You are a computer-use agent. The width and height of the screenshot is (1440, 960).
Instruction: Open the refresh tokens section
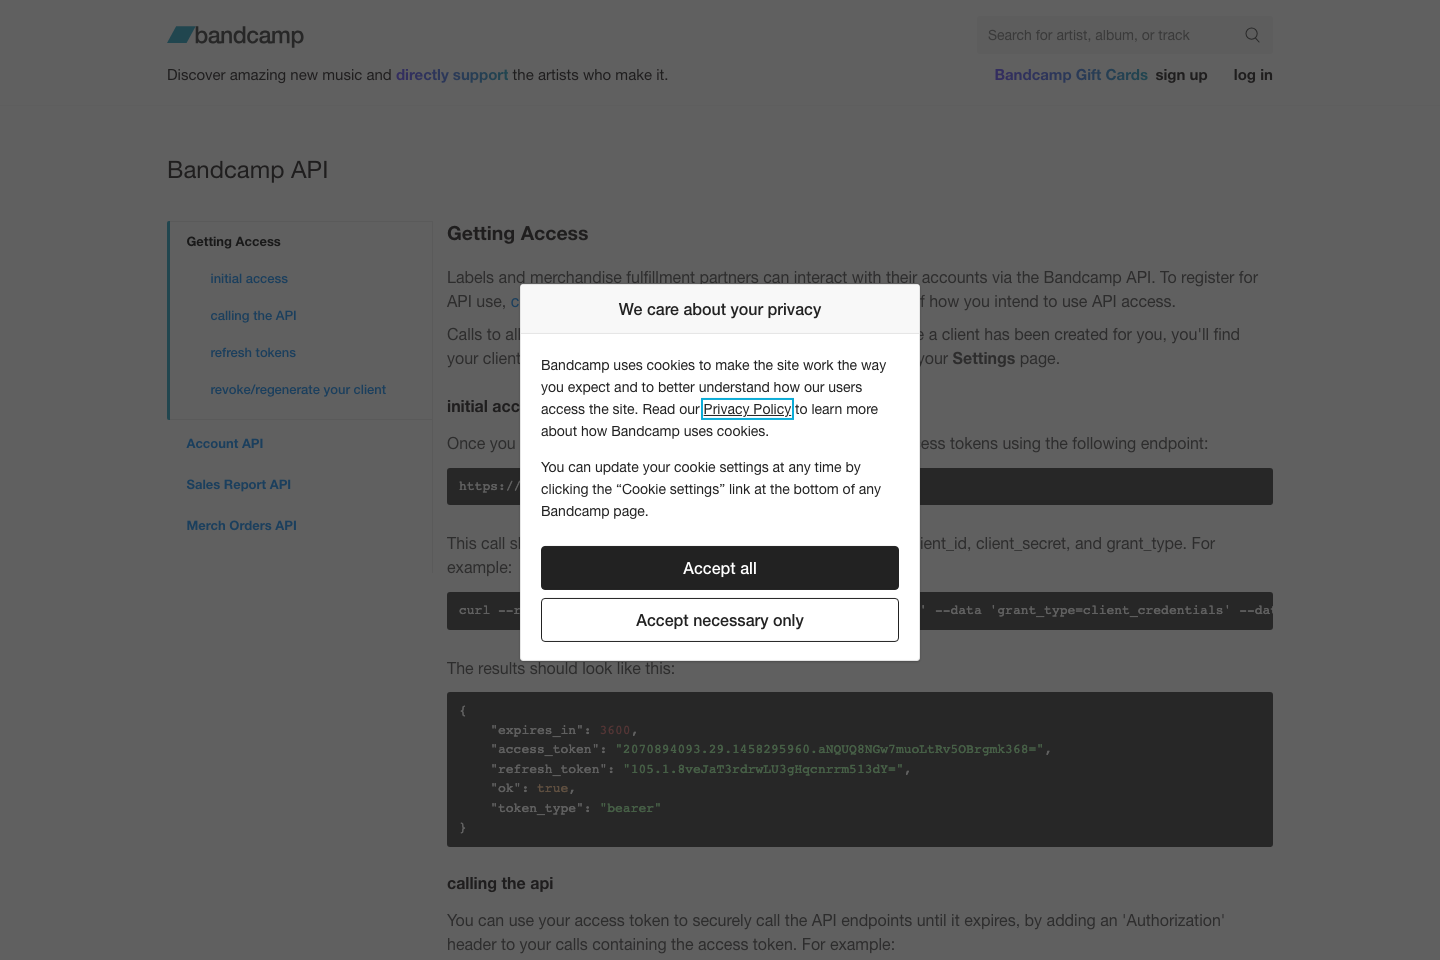point(253,352)
